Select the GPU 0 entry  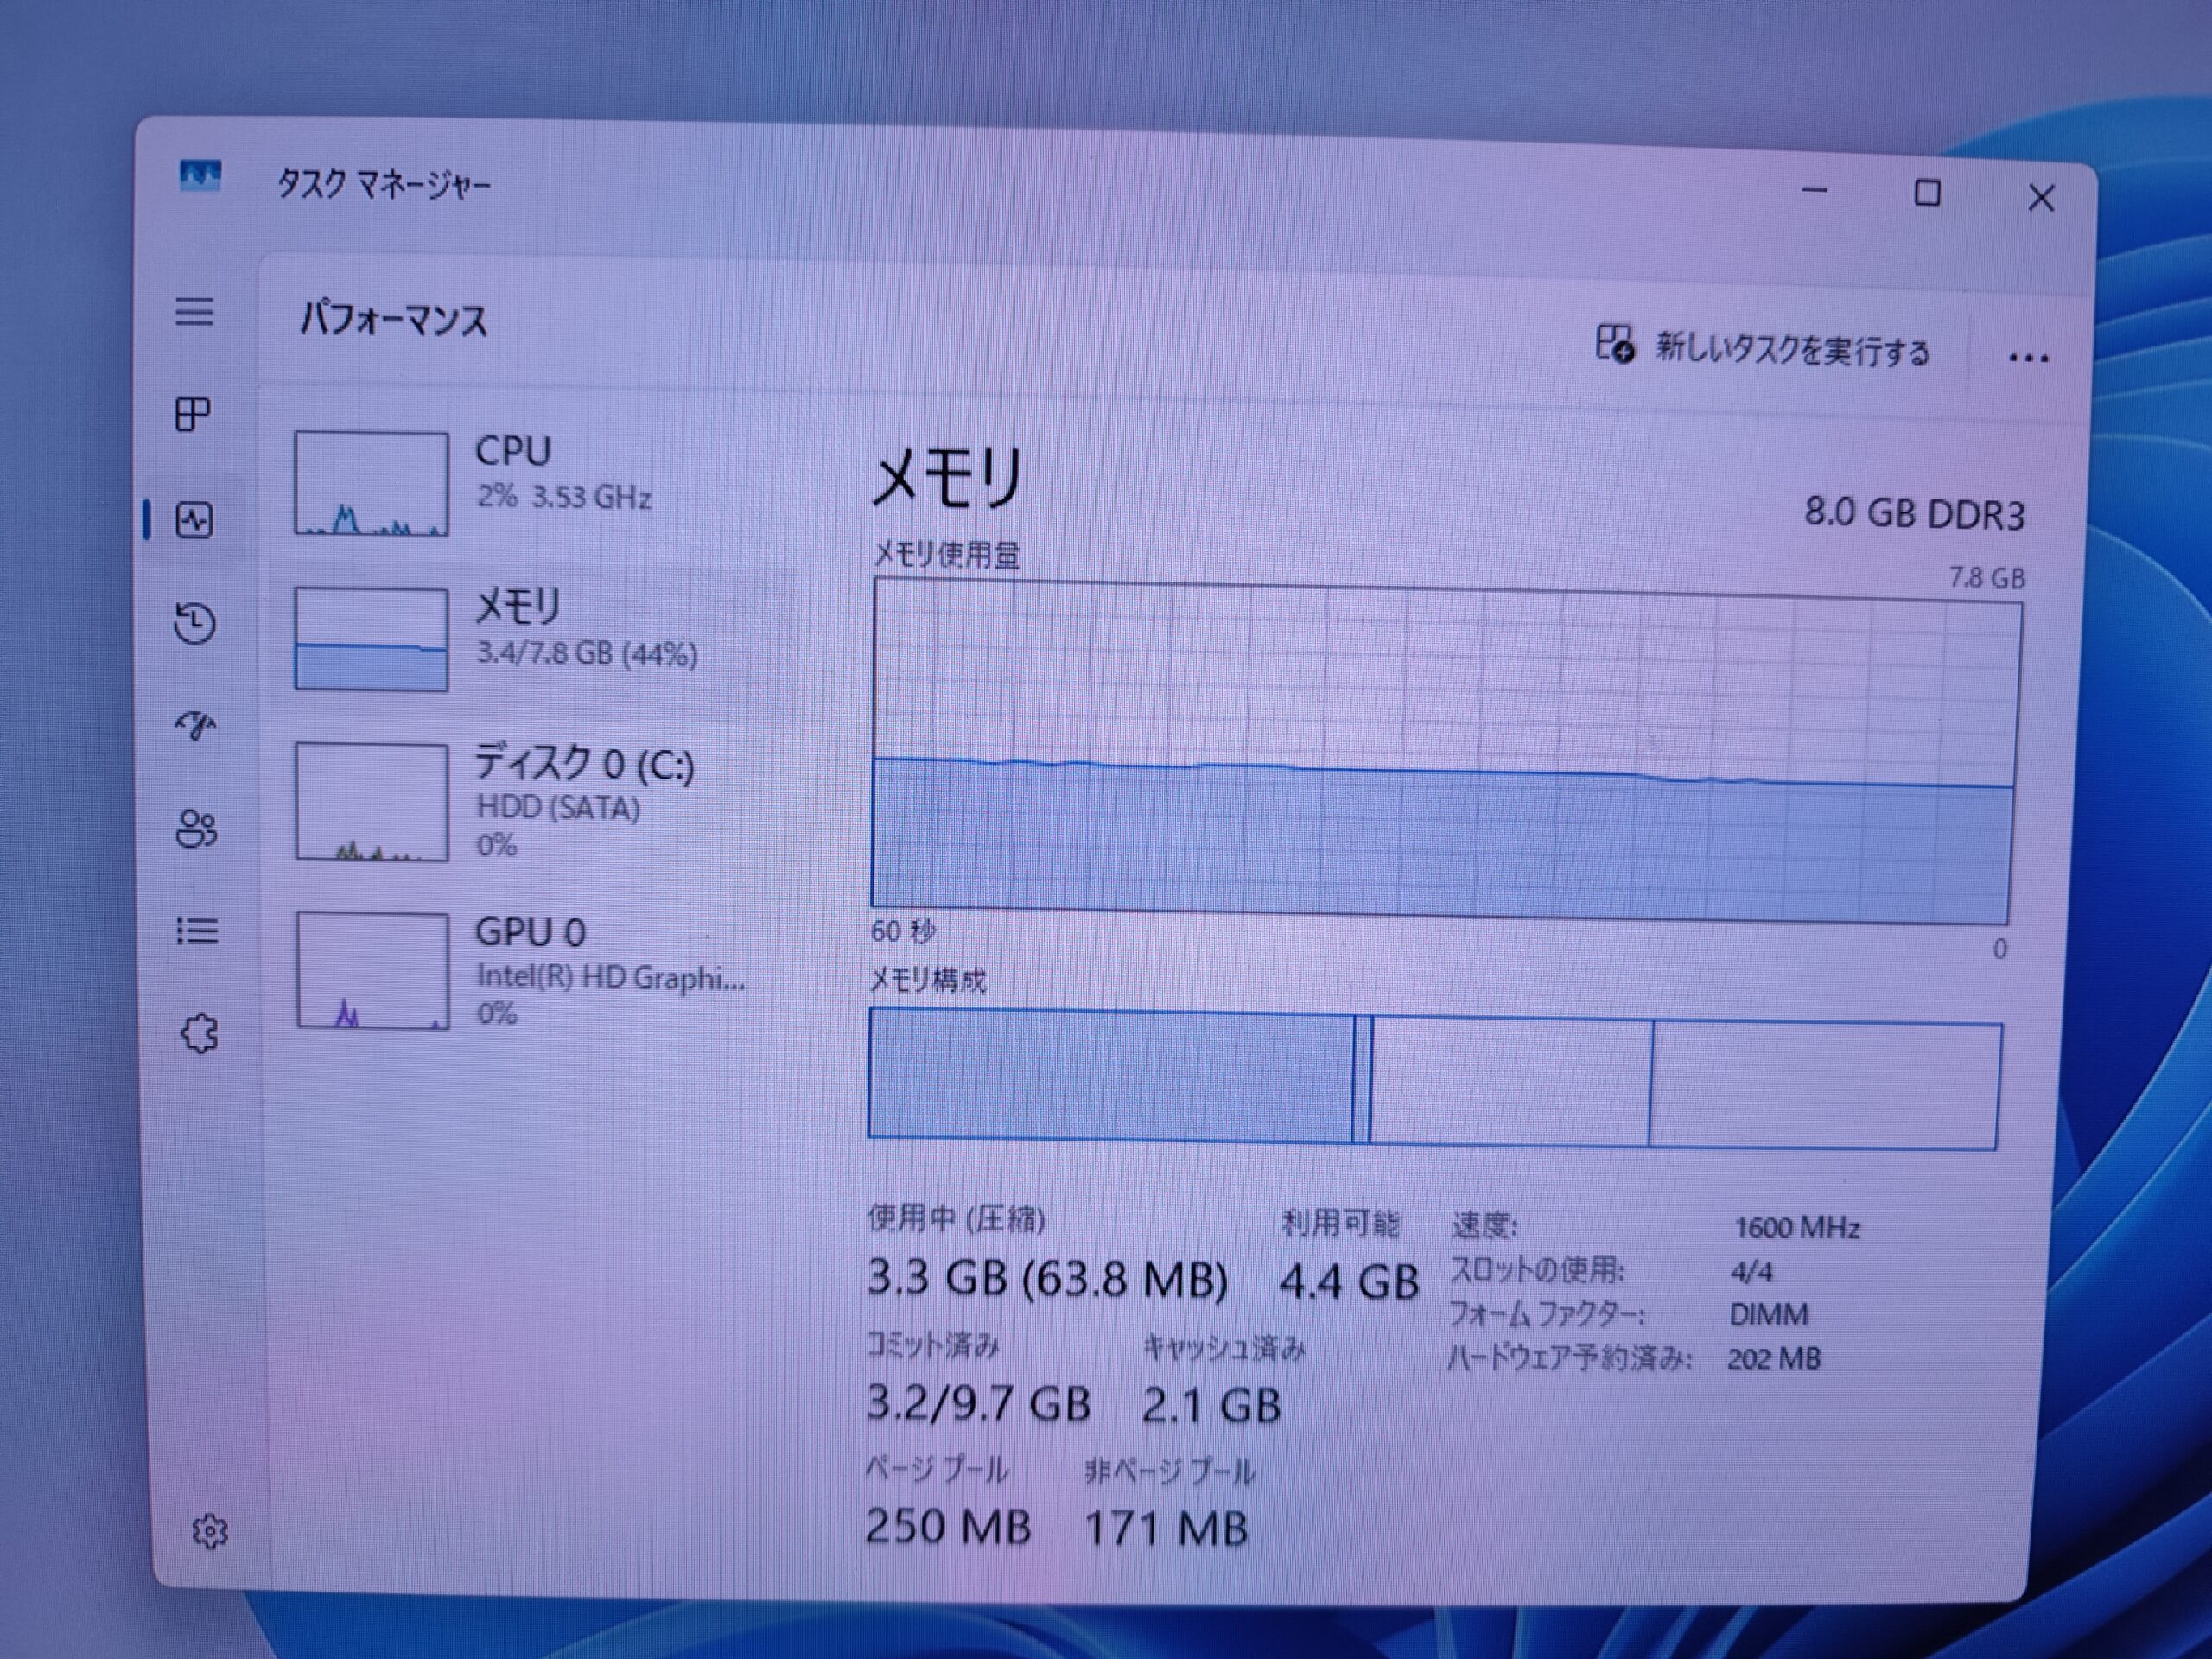(533, 970)
